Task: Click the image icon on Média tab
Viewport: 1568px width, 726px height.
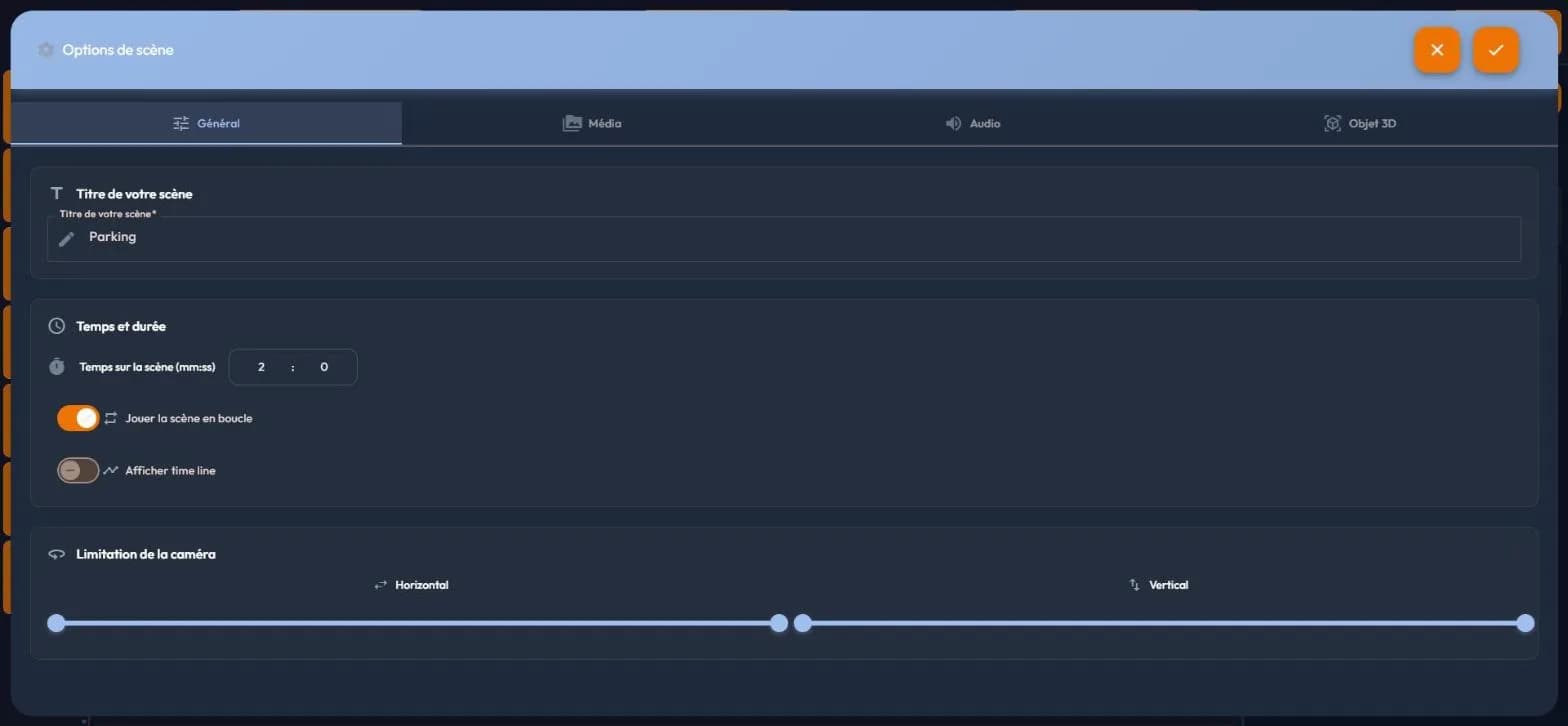Action: pyautogui.click(x=572, y=123)
